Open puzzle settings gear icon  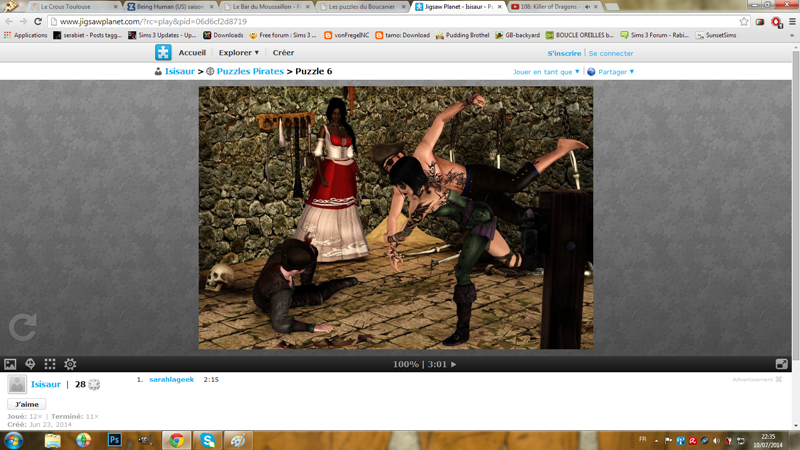click(70, 364)
